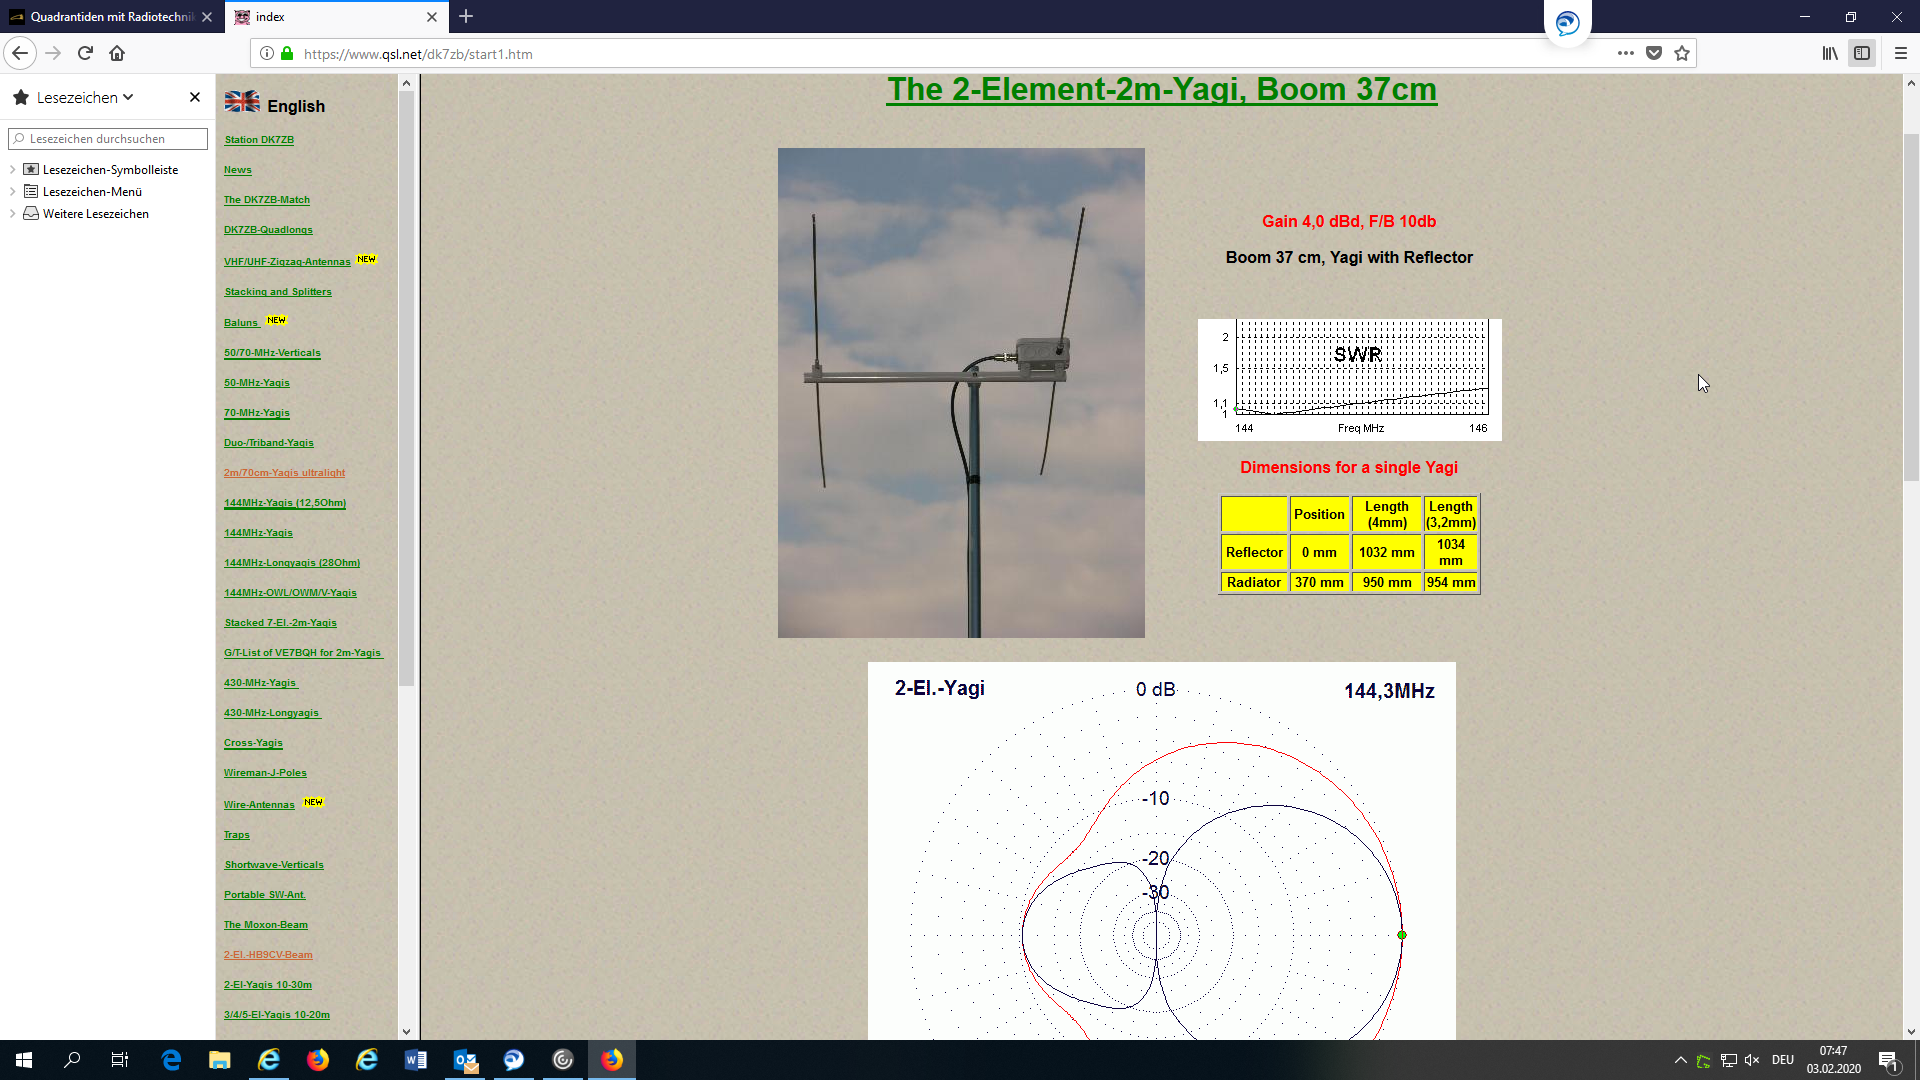Toggle the sidebar view button

[x=1862, y=54]
